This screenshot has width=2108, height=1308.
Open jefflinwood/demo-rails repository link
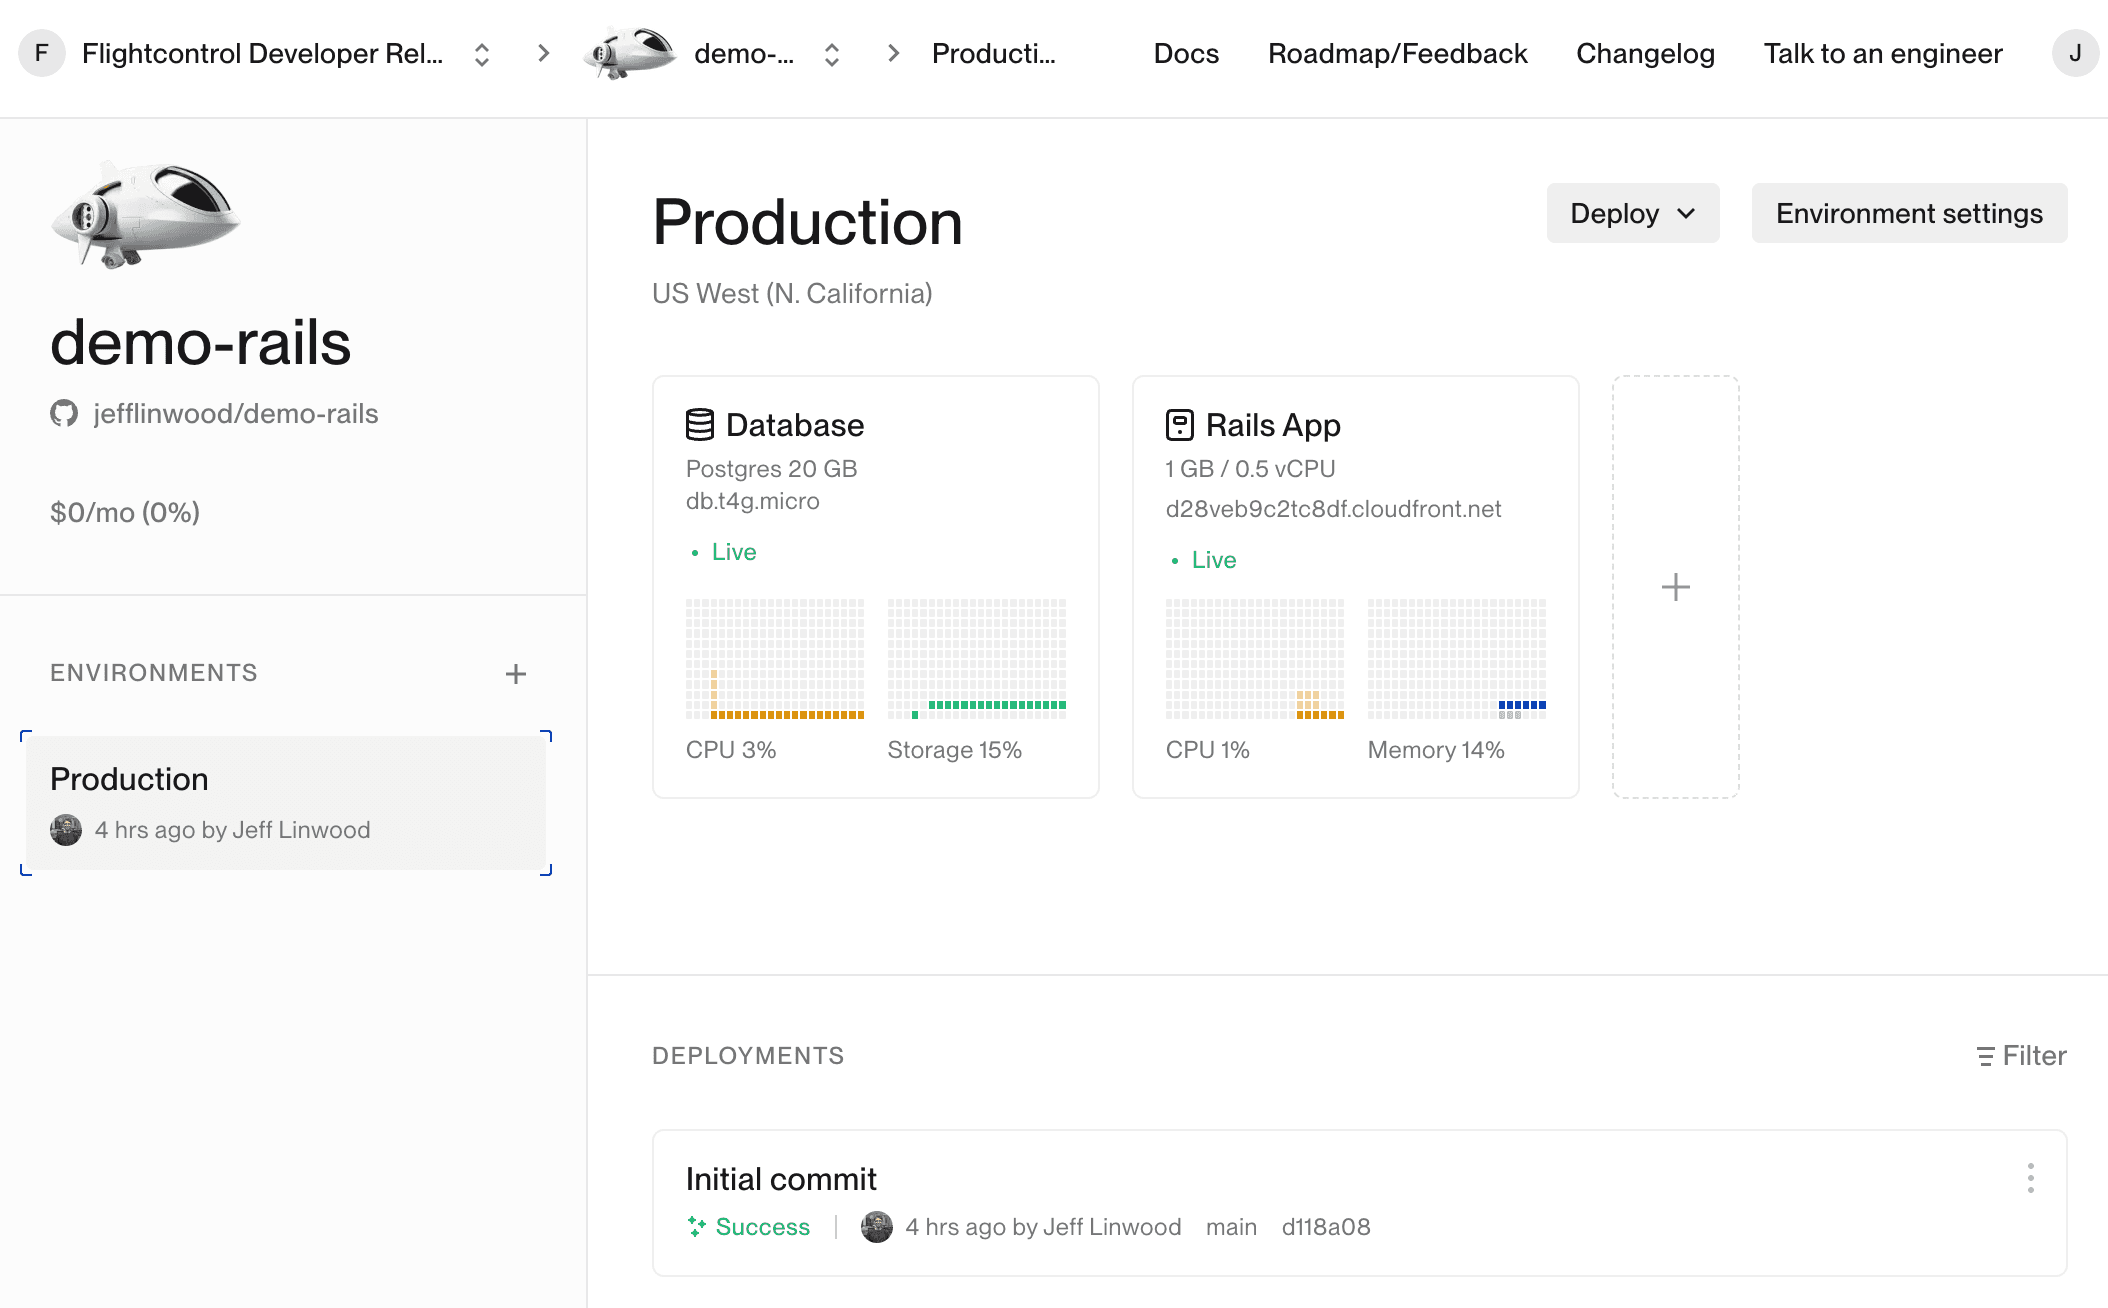point(236,413)
